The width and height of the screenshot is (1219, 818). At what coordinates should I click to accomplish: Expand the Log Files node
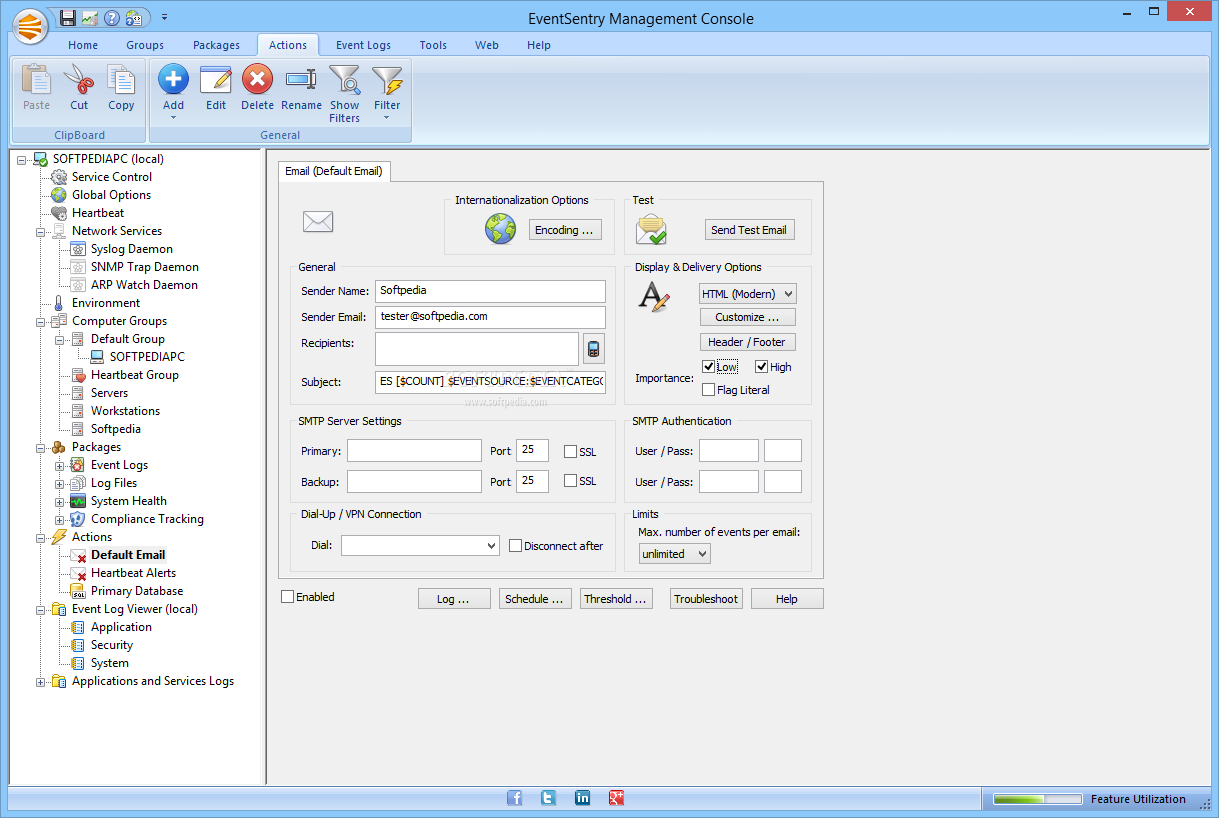[x=60, y=483]
